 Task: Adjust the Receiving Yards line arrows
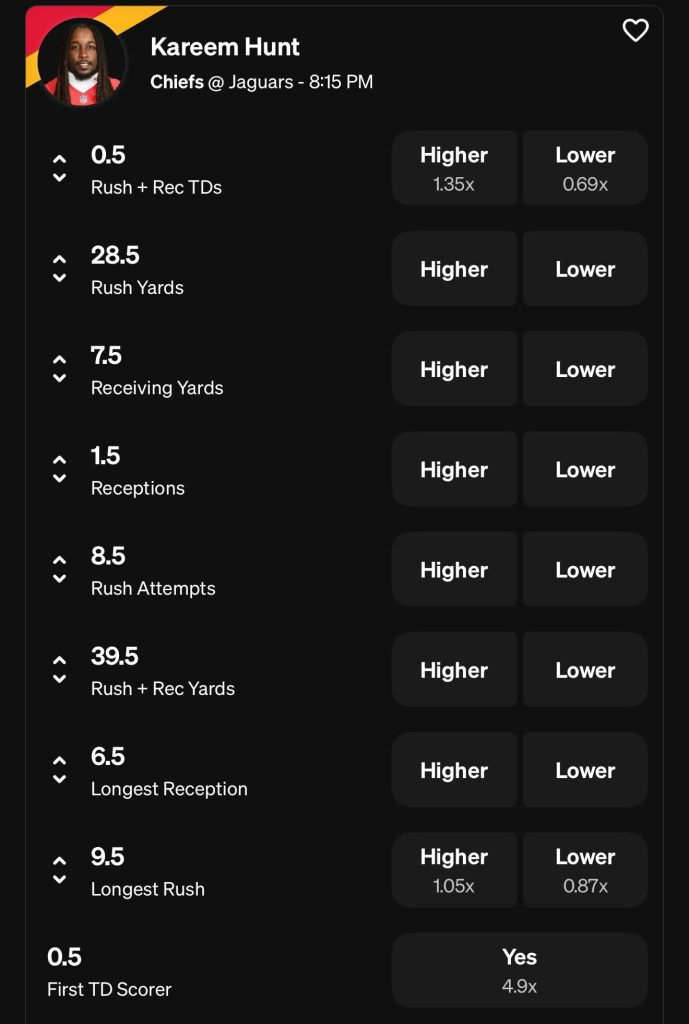click(x=60, y=368)
